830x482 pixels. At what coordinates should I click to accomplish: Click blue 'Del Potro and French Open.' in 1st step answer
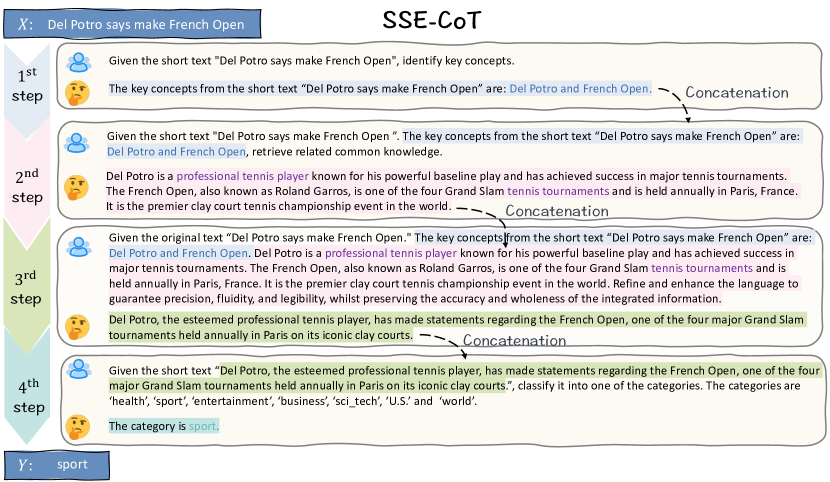point(581,89)
